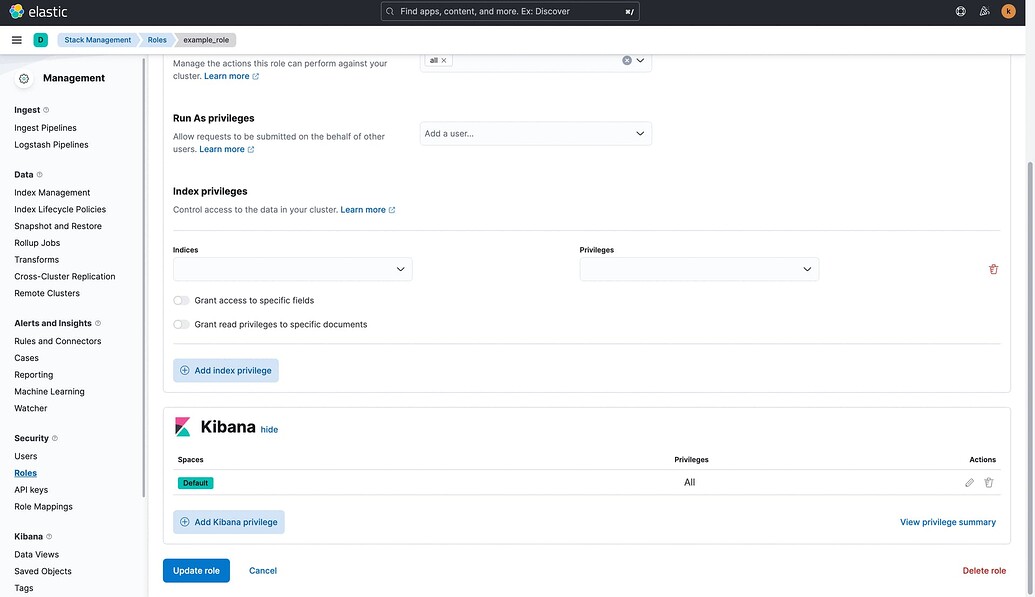The width and height of the screenshot is (1035, 597).
Task: Click the green D space icon
Action: pyautogui.click(x=40, y=39)
